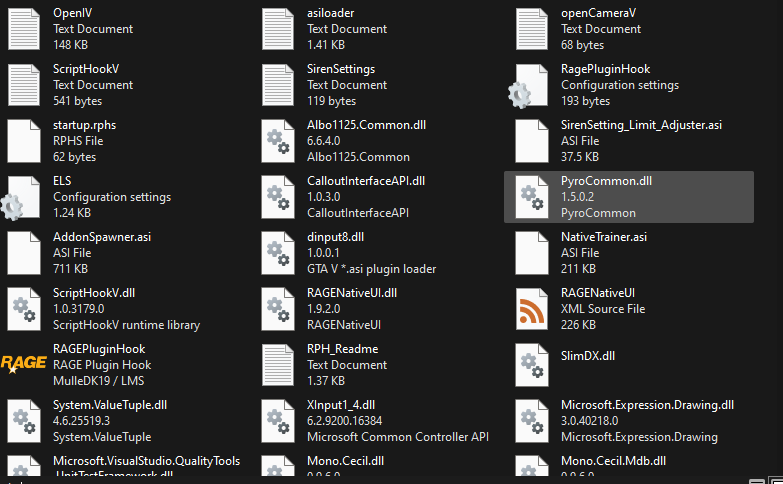
Task: Select the 'asiloader' file name
Action: pyautogui.click(x=331, y=13)
